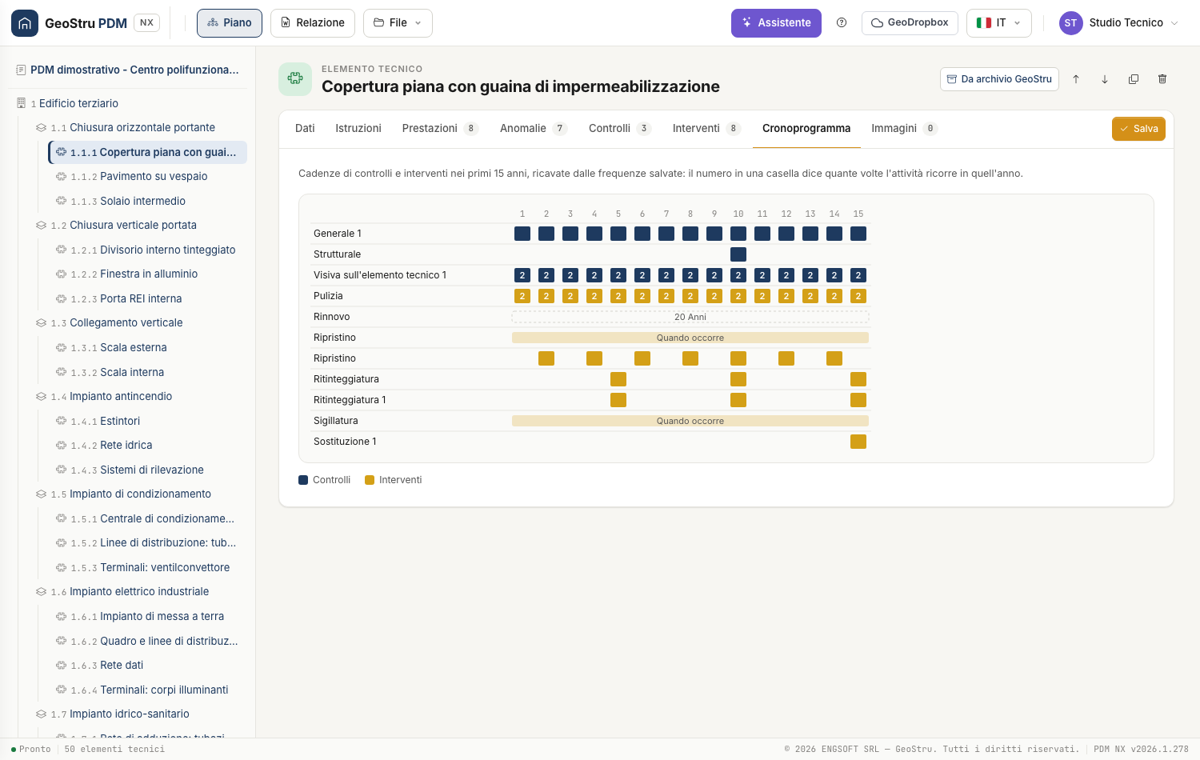This screenshot has height=760, width=1200.
Task: Open the Studio Tecnico user menu
Action: point(1119,23)
